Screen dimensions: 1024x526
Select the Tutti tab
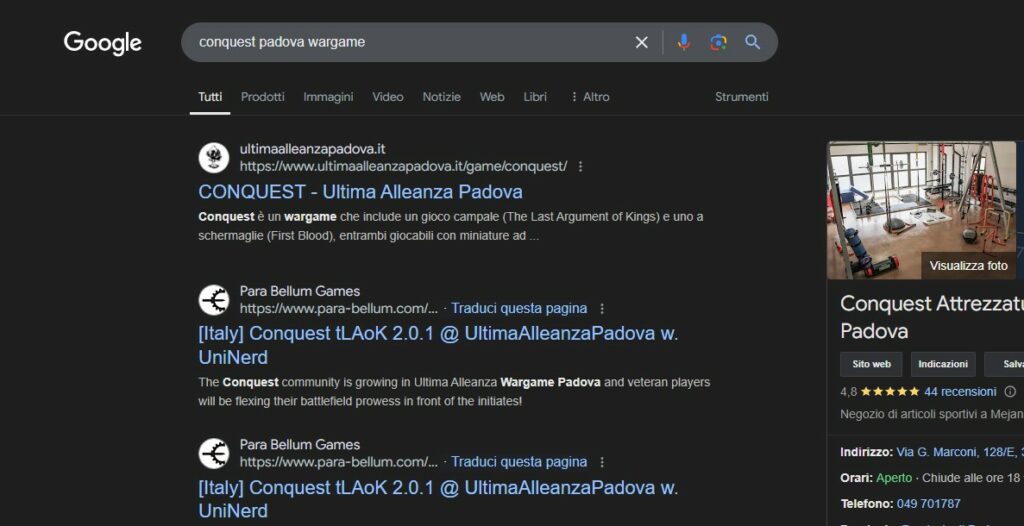[210, 97]
